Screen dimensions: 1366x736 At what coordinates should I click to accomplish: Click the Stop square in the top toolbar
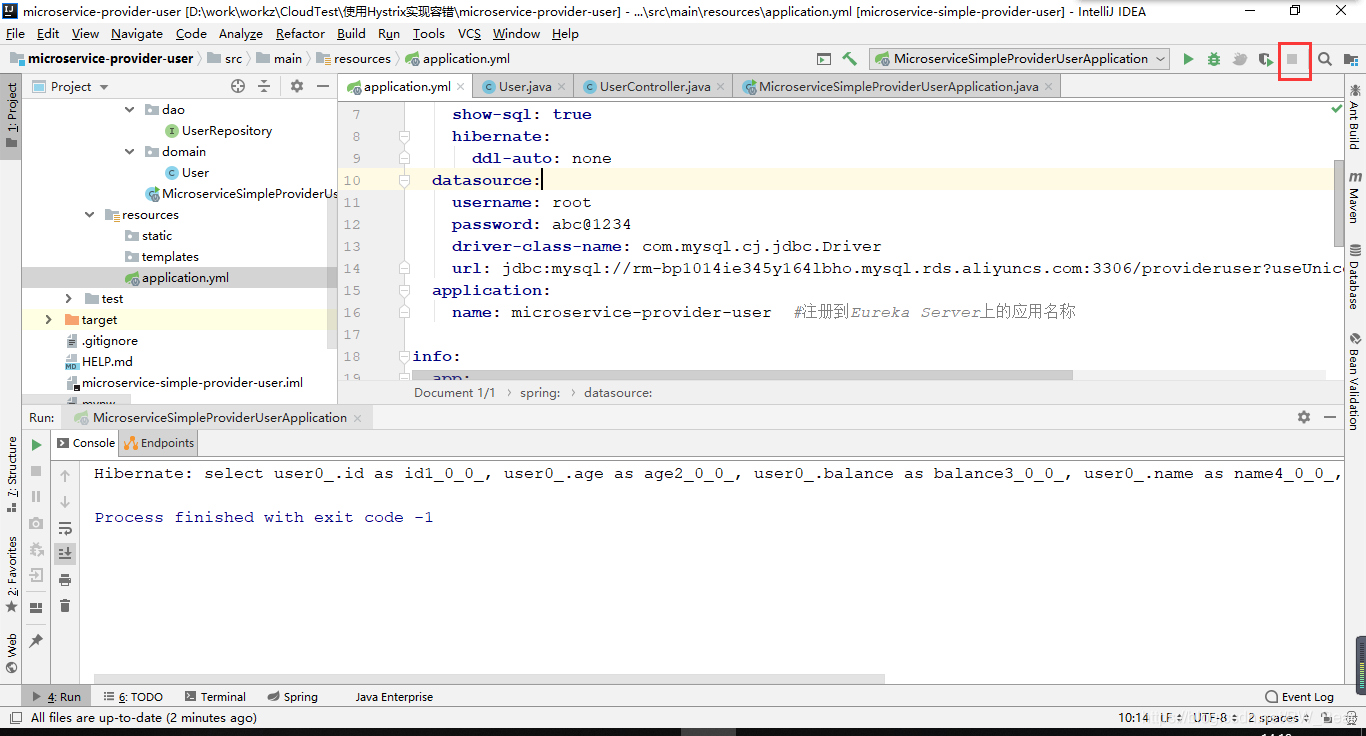click(x=1292, y=59)
